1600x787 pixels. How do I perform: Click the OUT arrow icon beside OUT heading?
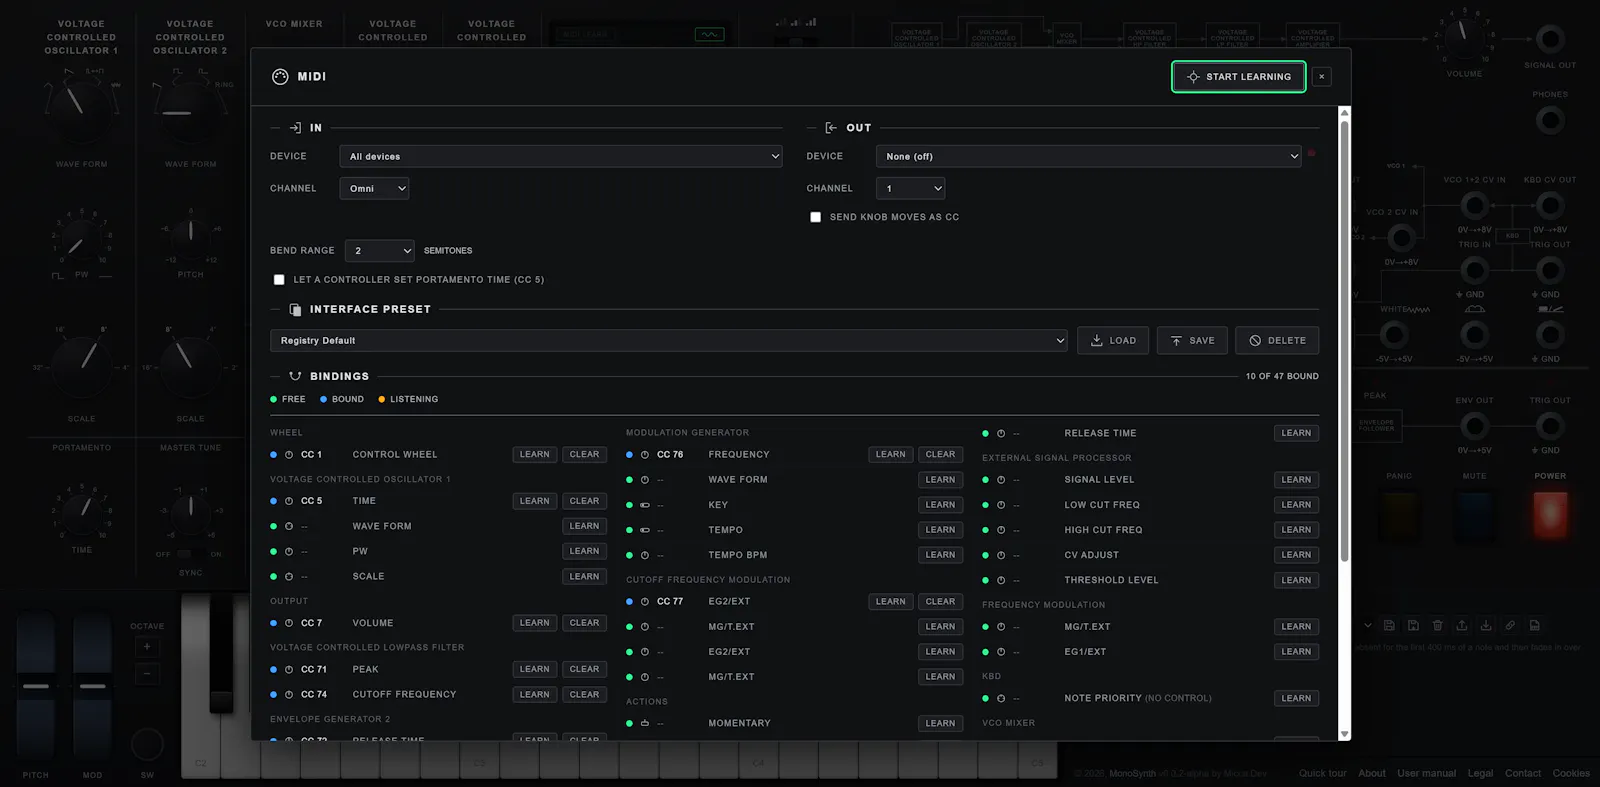pyautogui.click(x=831, y=128)
